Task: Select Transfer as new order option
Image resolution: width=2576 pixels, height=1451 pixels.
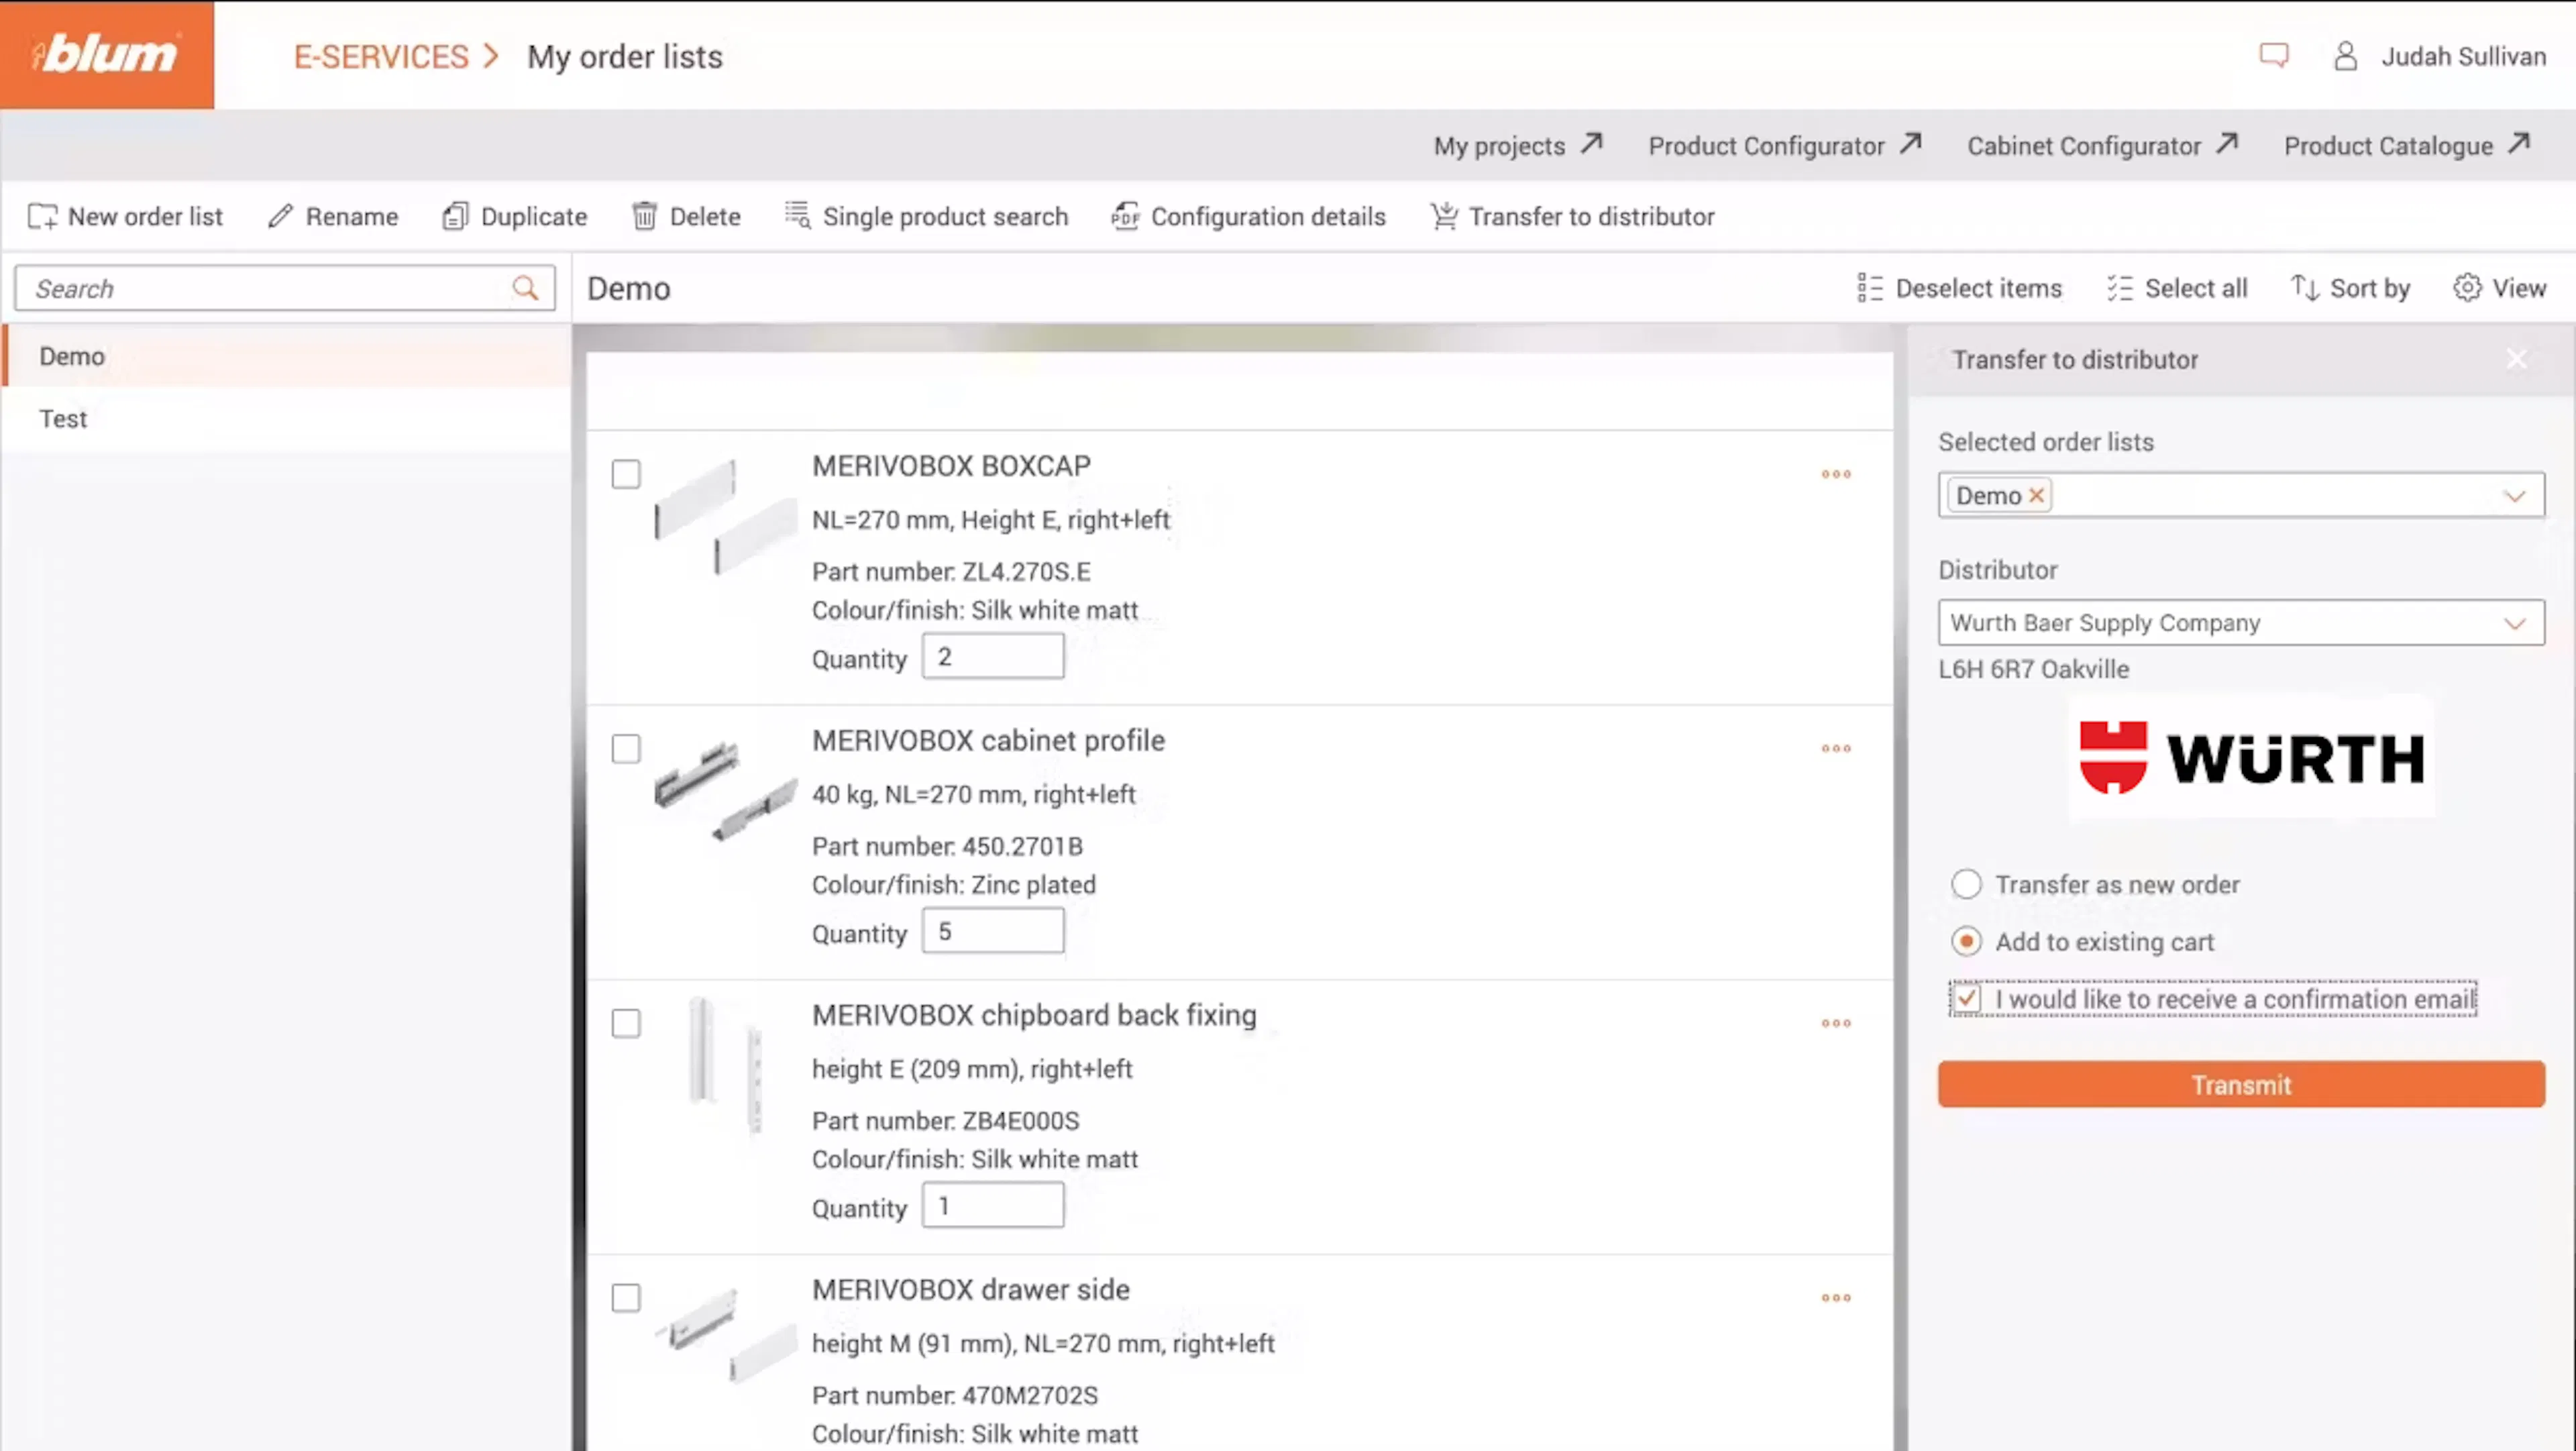Action: click(1966, 884)
